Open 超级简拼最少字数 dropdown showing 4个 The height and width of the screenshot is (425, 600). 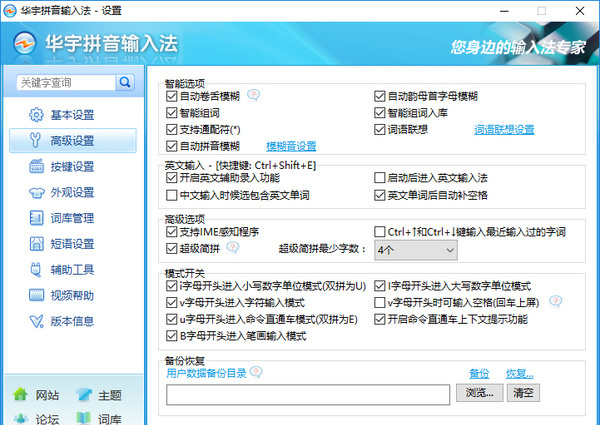[x=416, y=250]
